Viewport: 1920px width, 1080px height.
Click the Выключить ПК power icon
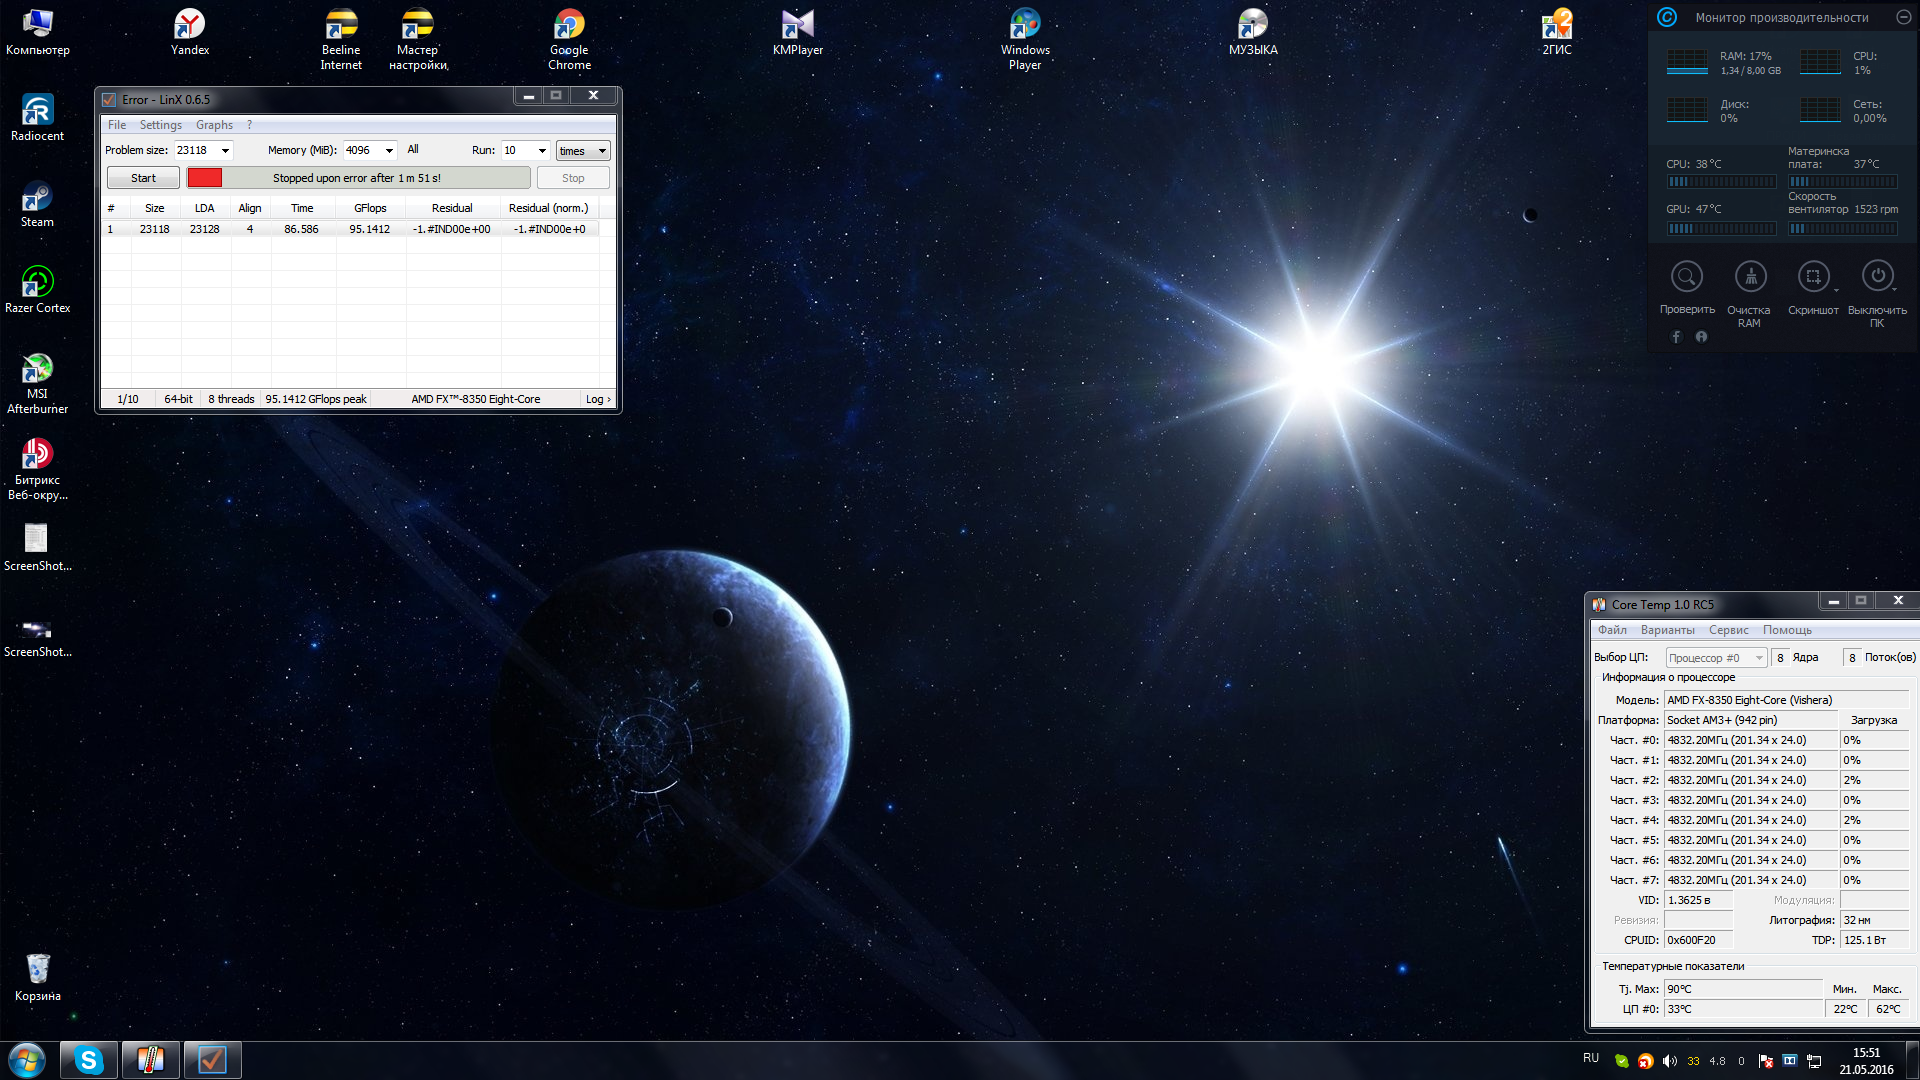click(x=1877, y=277)
